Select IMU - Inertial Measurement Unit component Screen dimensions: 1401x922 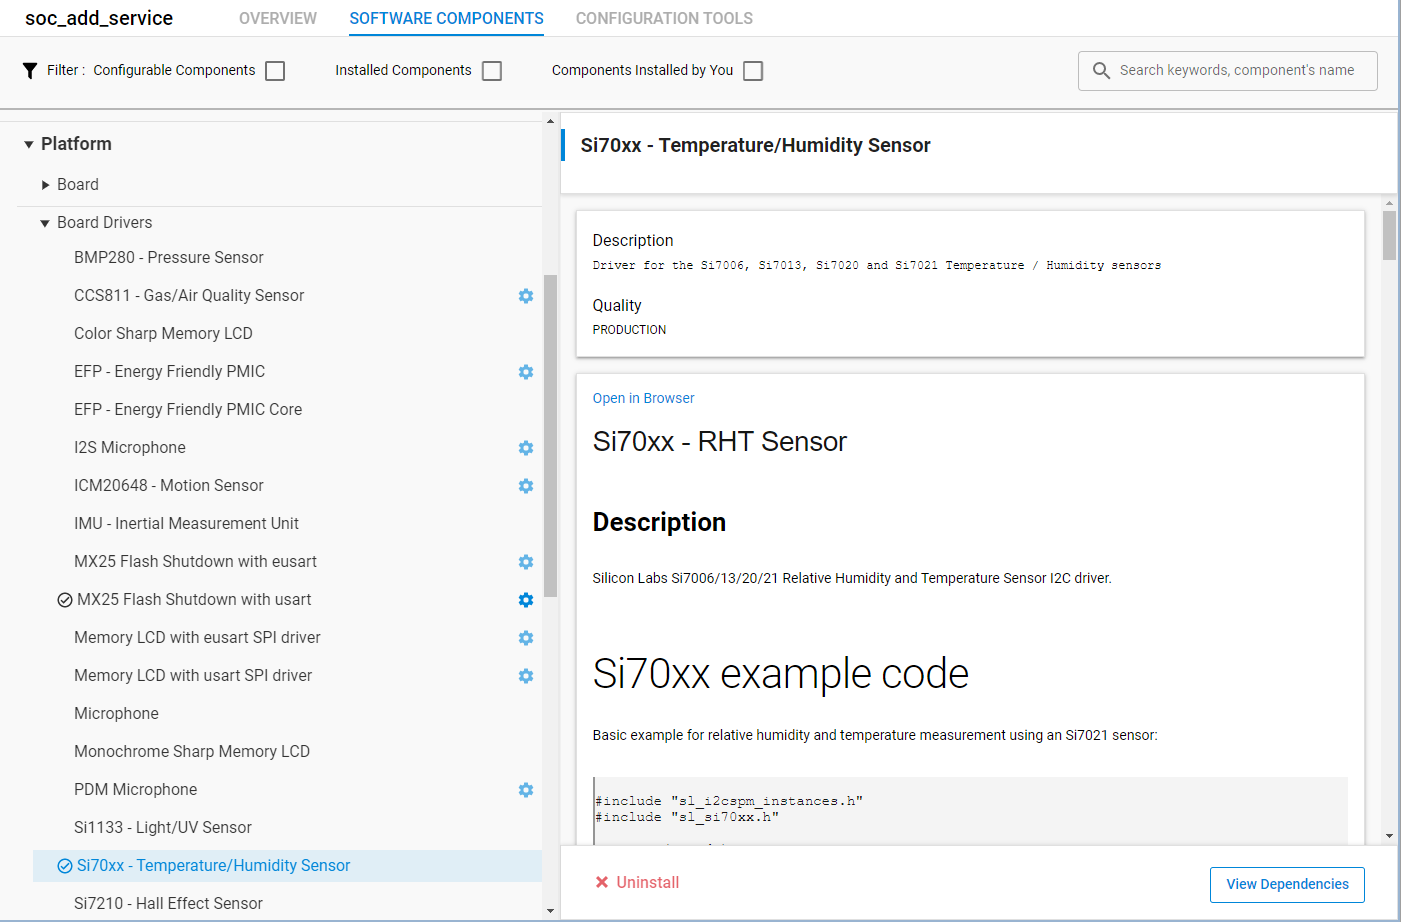click(x=186, y=524)
